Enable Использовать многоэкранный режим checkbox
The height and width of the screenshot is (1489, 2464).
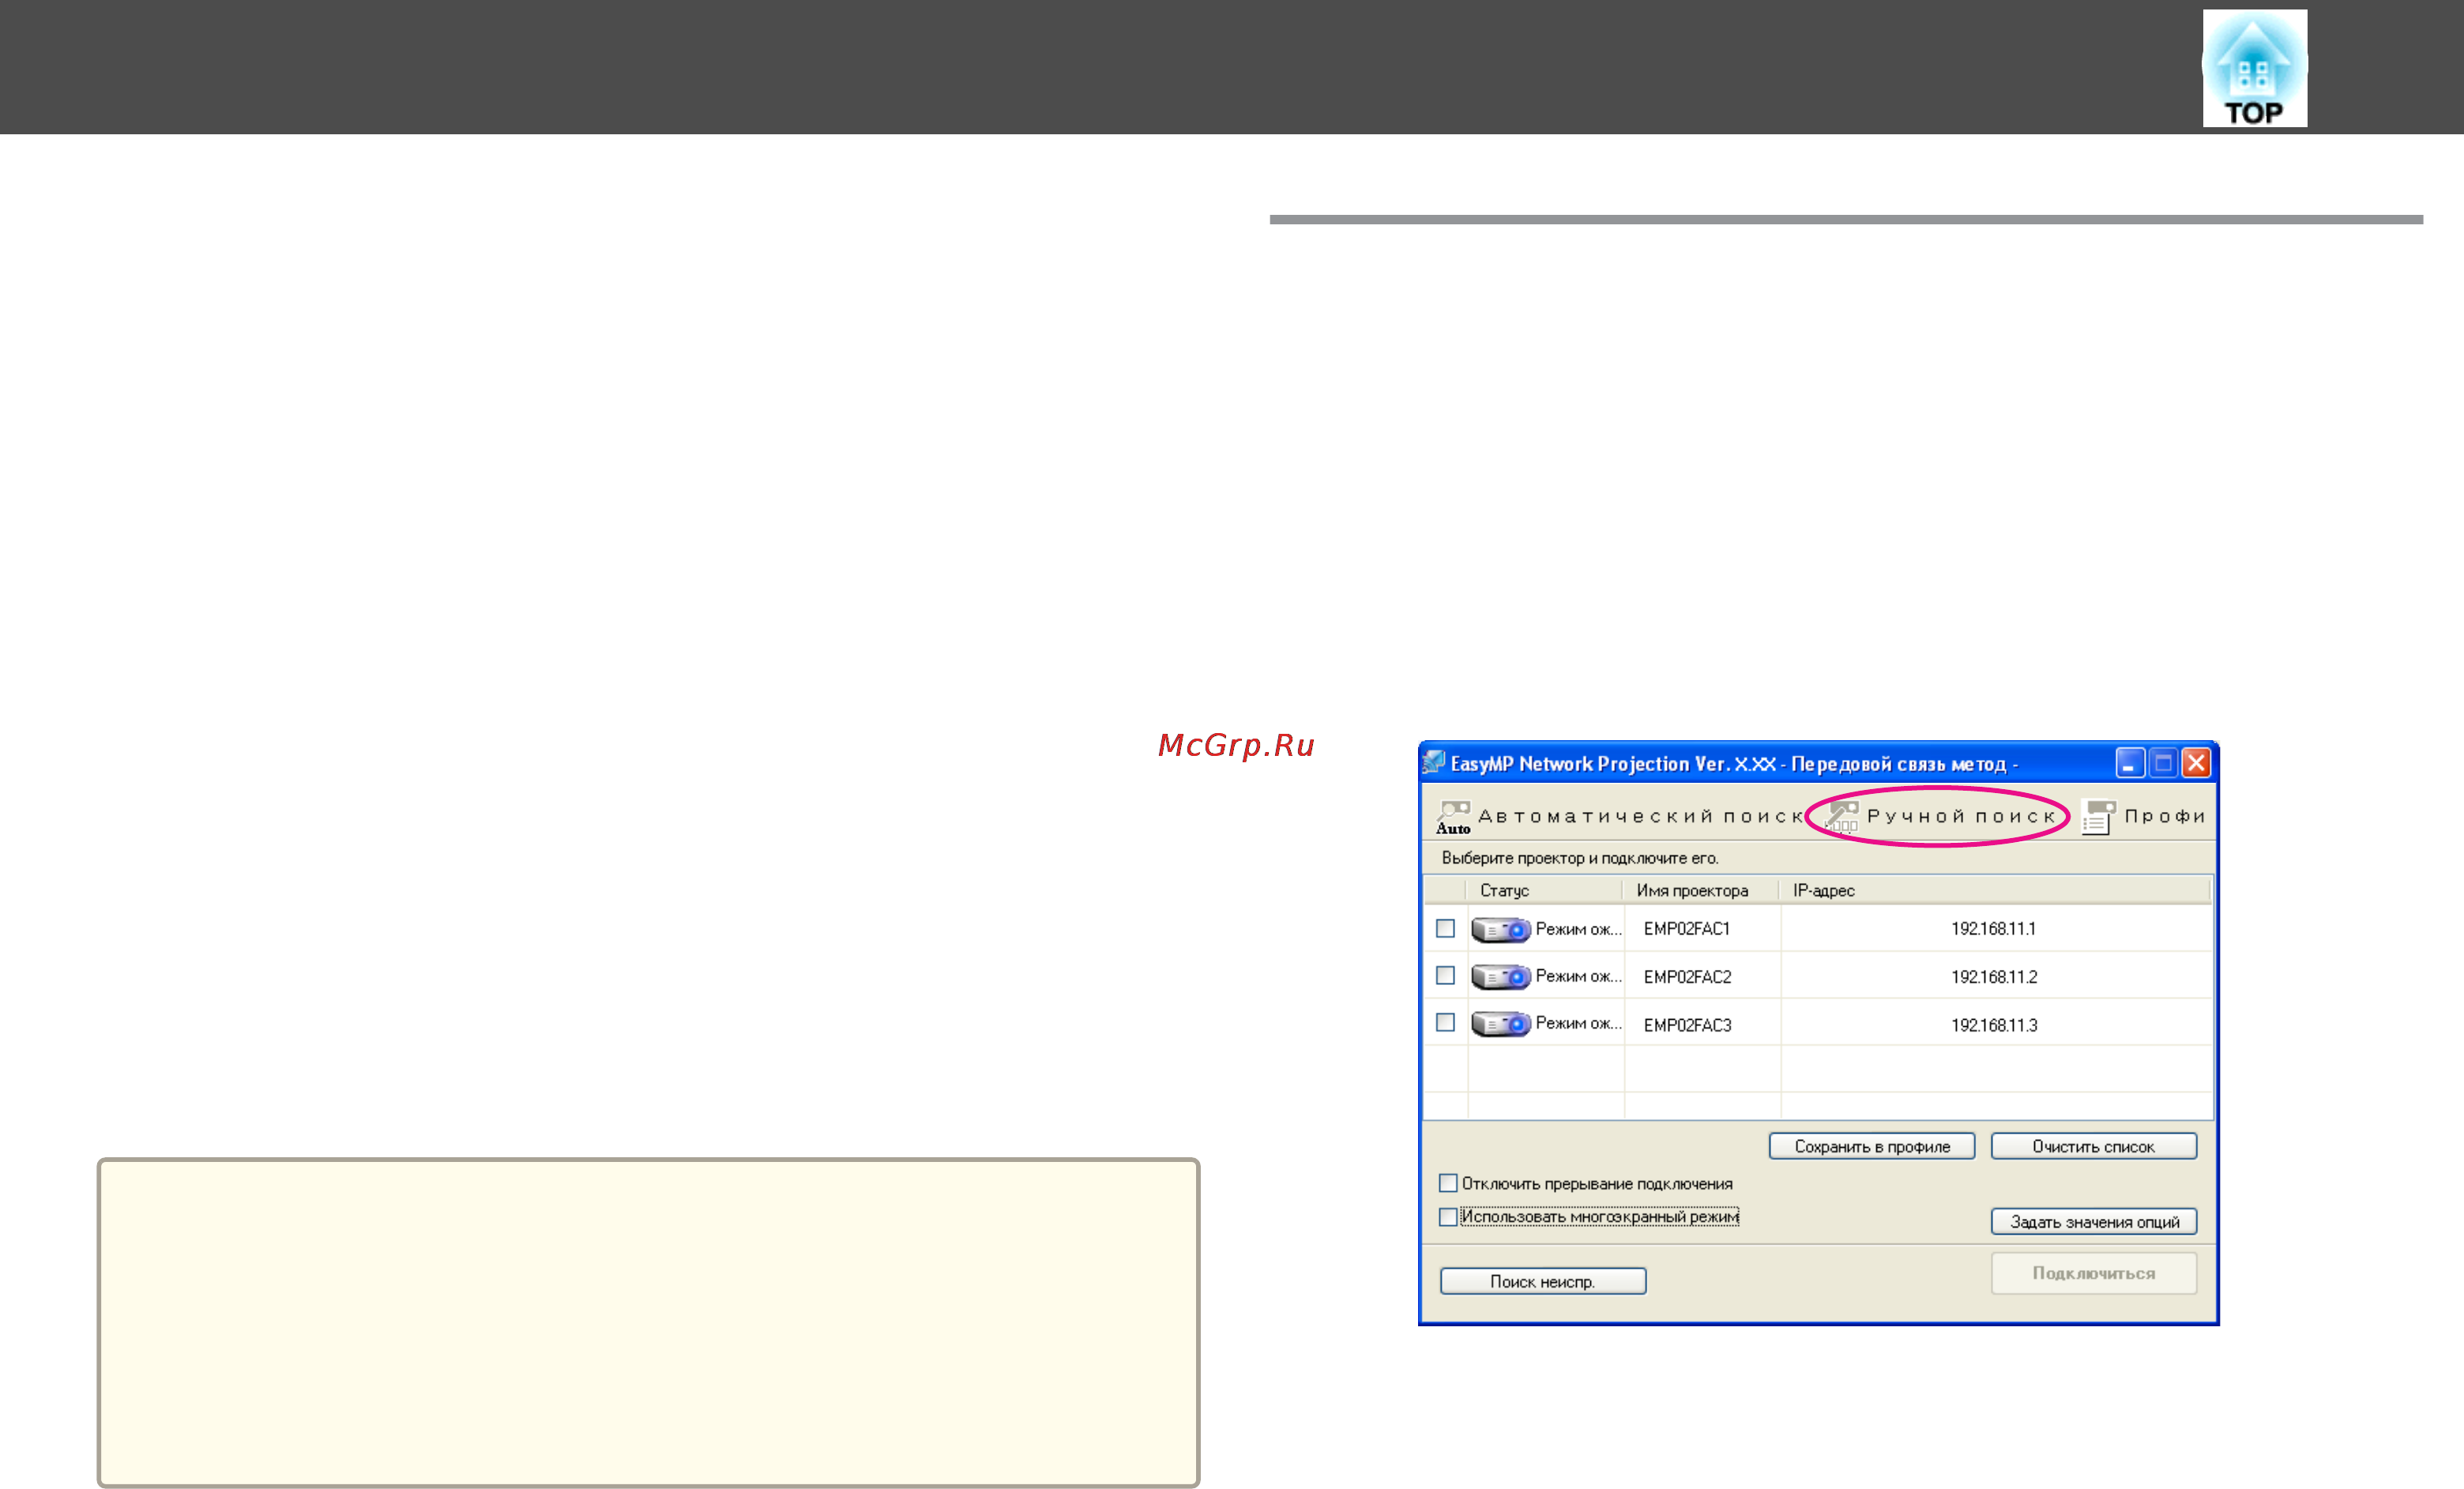(1448, 1216)
